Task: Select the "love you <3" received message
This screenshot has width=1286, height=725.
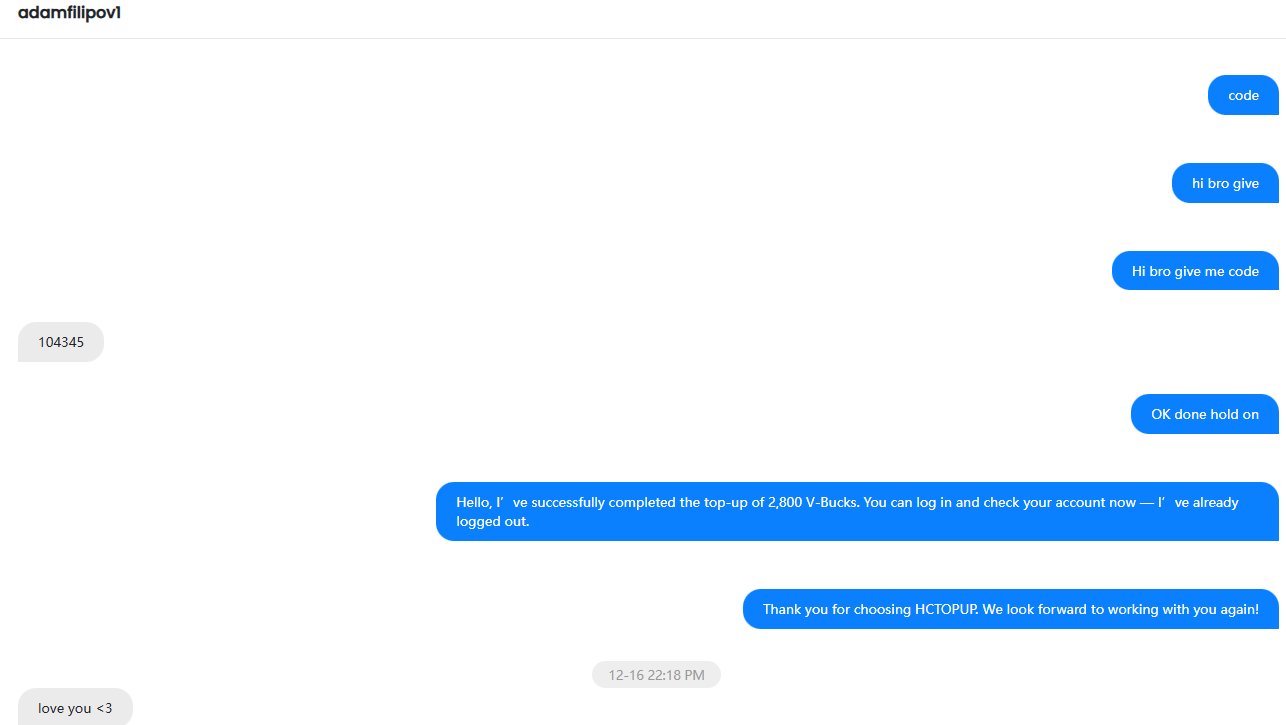Action: coord(75,706)
